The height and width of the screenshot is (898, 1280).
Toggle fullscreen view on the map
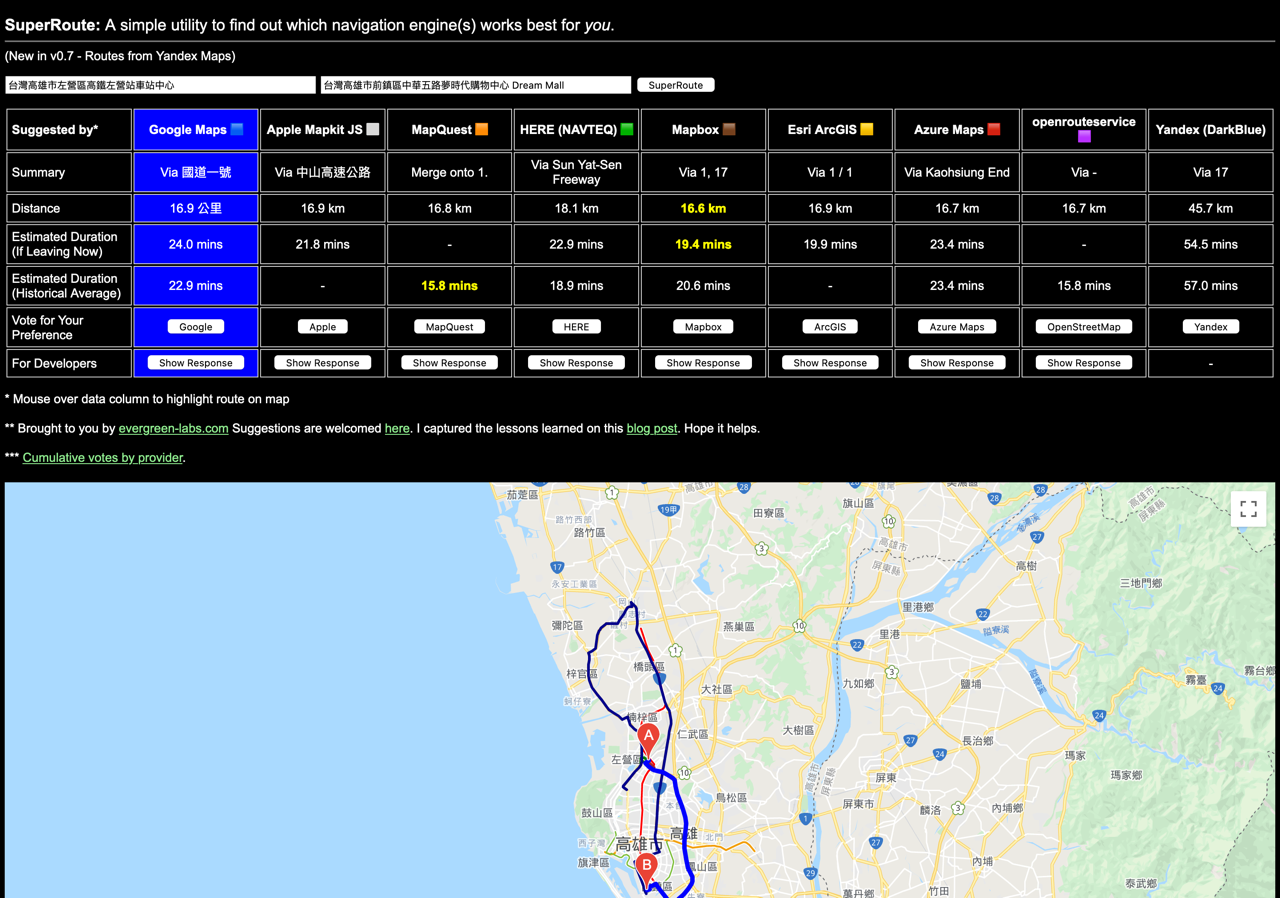[1248, 509]
